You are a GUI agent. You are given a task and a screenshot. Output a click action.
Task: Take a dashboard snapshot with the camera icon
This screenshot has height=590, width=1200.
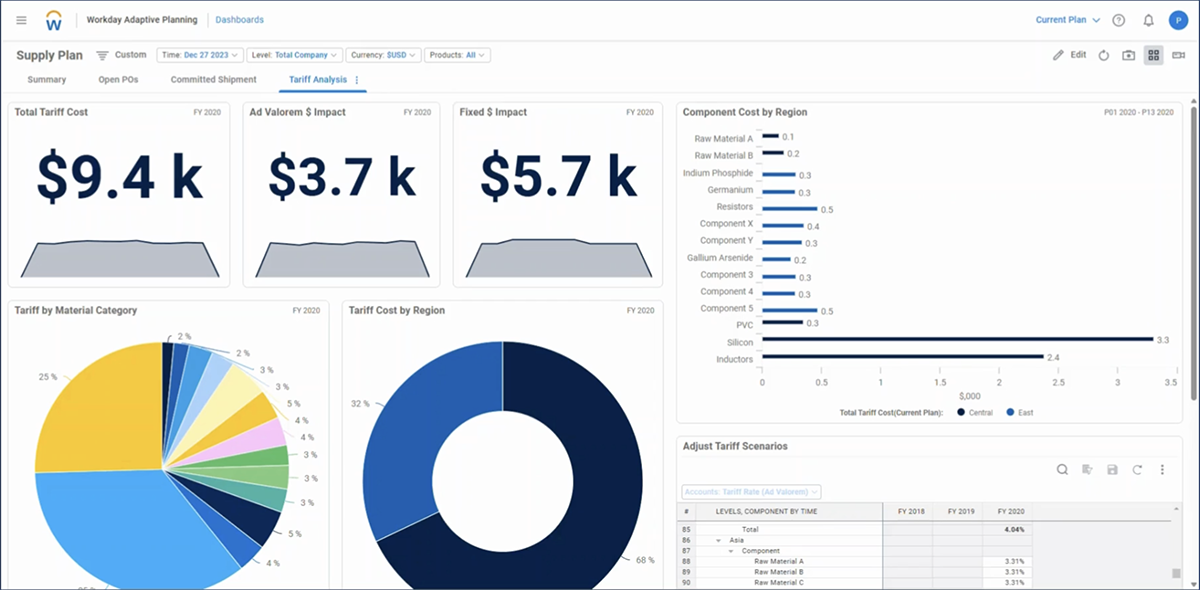(1129, 55)
